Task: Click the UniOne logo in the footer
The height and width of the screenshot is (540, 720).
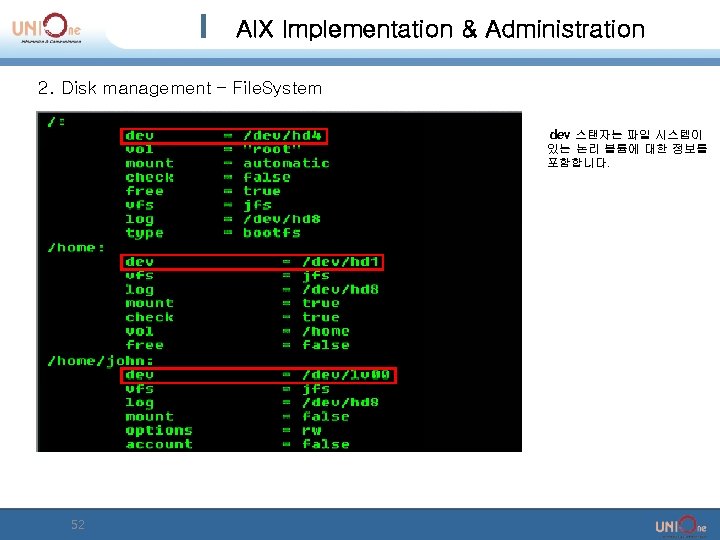Action: click(x=681, y=526)
